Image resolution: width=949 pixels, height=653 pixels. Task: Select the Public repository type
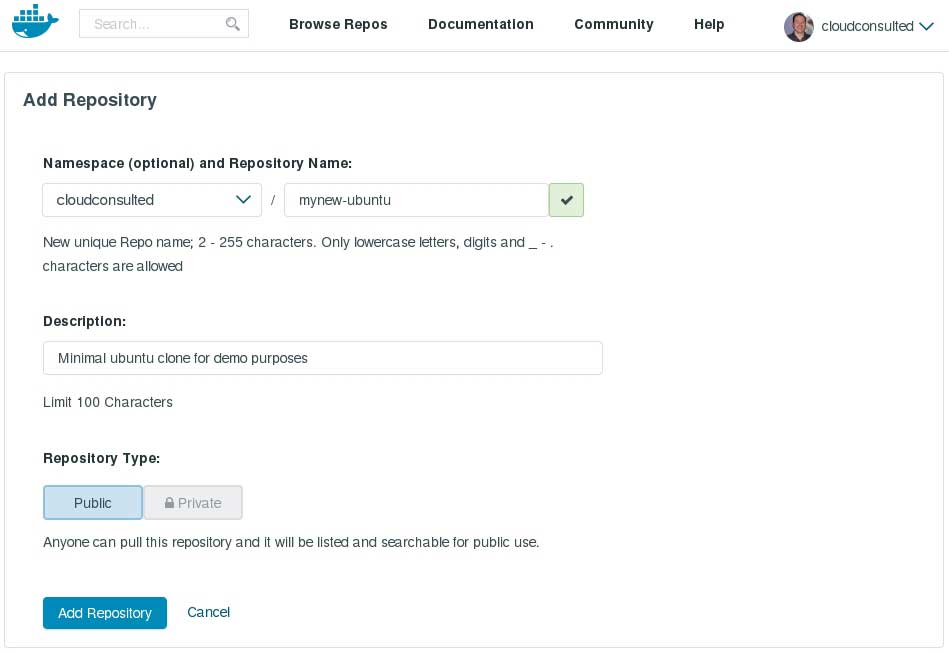[x=93, y=503]
